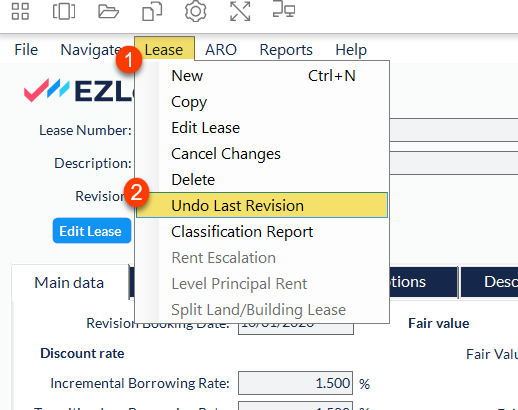Click the copy documents toolbar icon
The width and height of the screenshot is (518, 410).
click(x=152, y=11)
